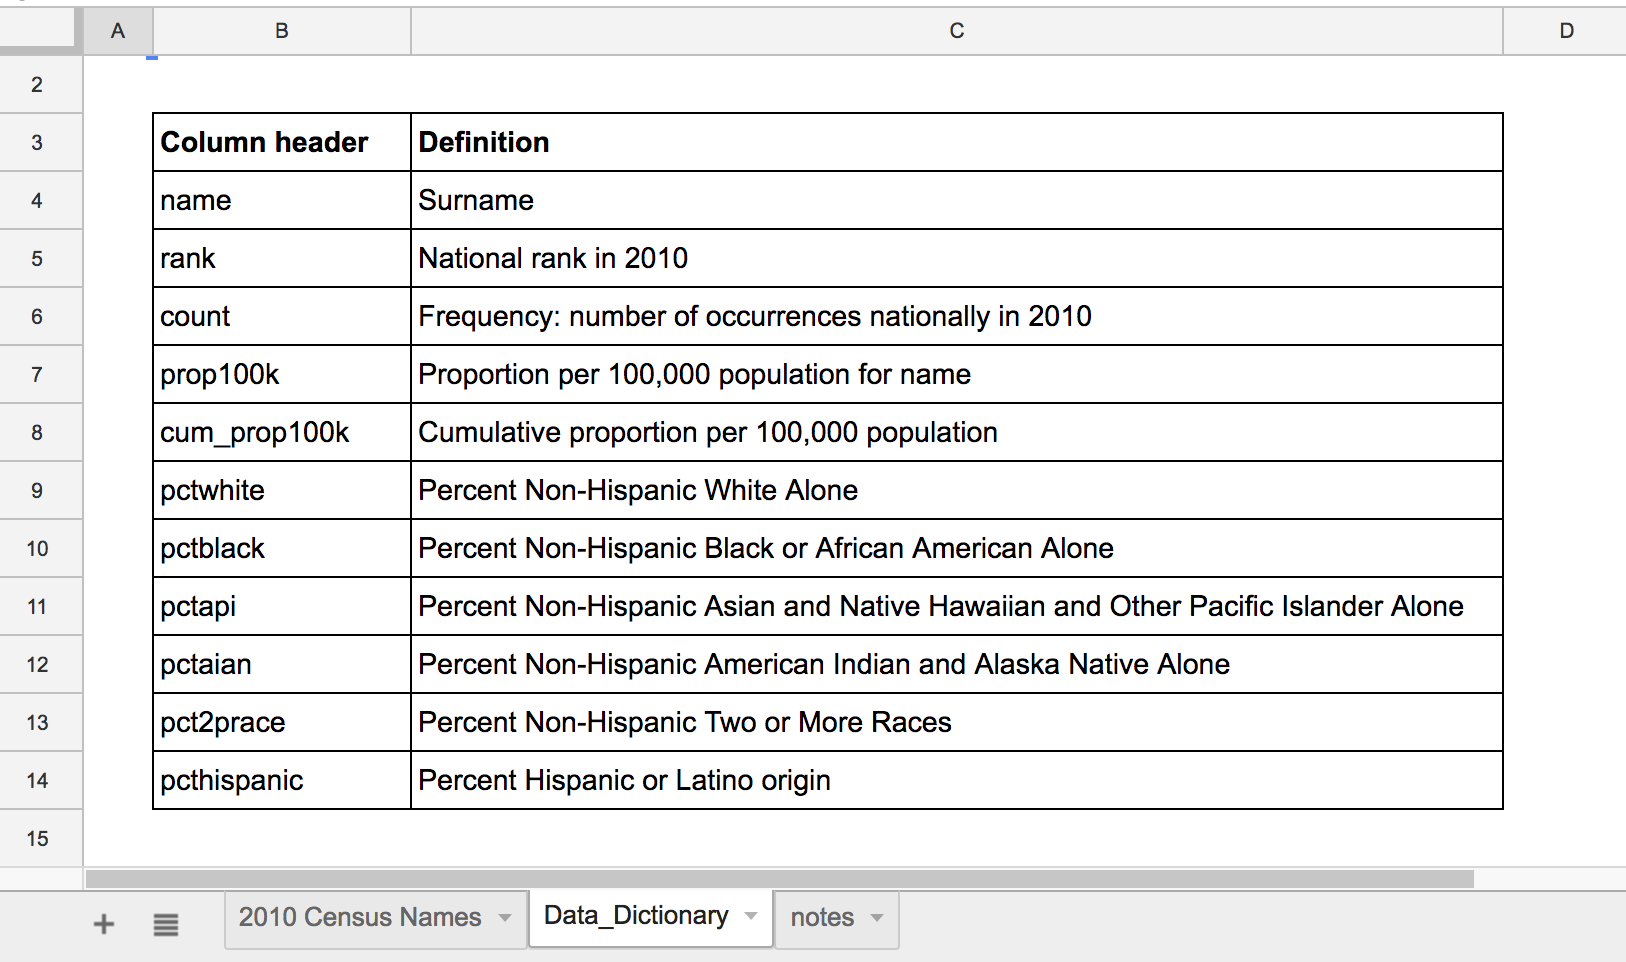Click the 'pcthispanic' cell
Screen dimensions: 1626x962
282,780
